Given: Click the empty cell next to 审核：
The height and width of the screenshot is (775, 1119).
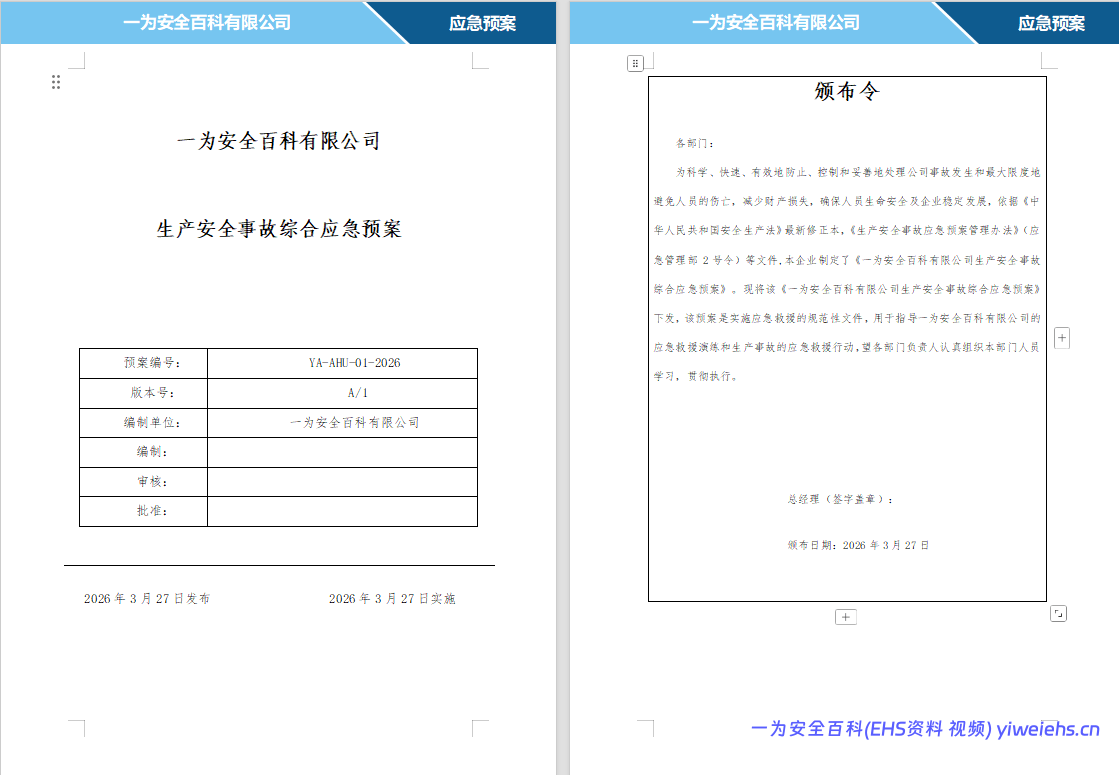Looking at the screenshot, I should click(x=342, y=482).
